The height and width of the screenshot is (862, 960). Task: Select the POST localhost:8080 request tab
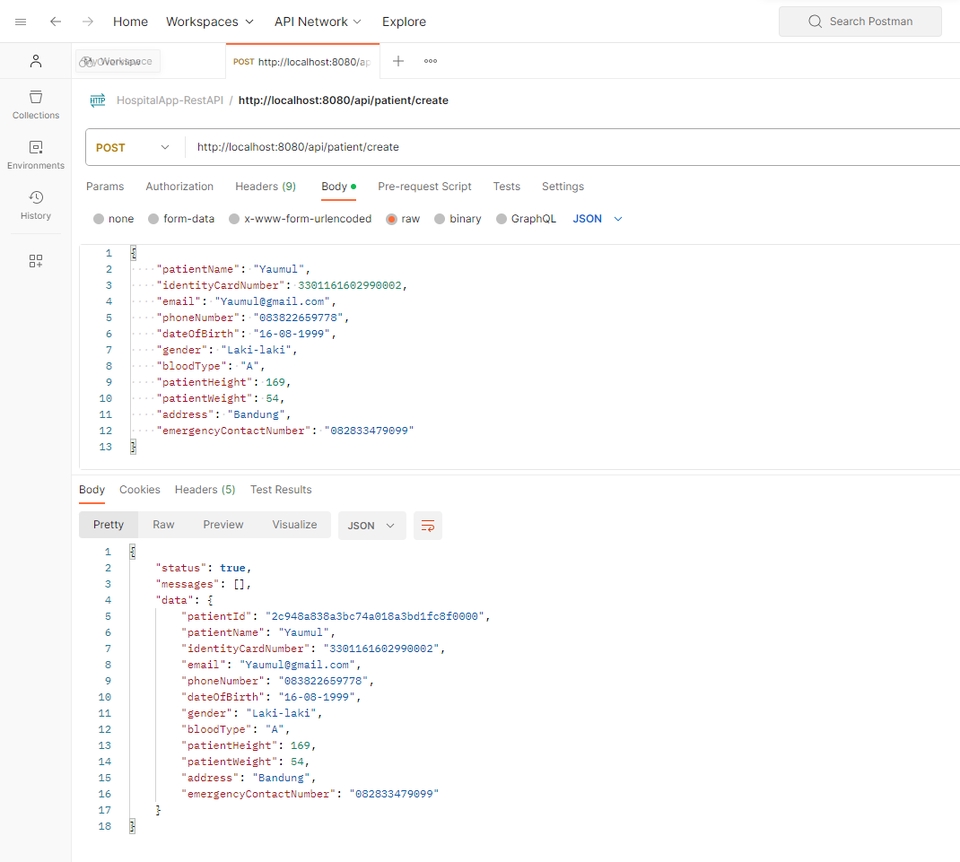point(302,62)
